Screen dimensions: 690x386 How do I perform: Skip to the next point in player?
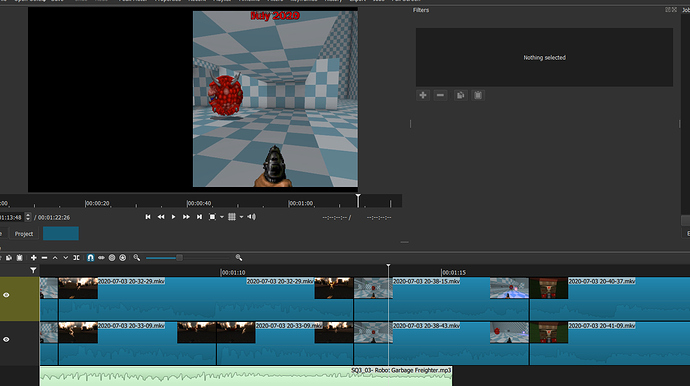click(199, 217)
